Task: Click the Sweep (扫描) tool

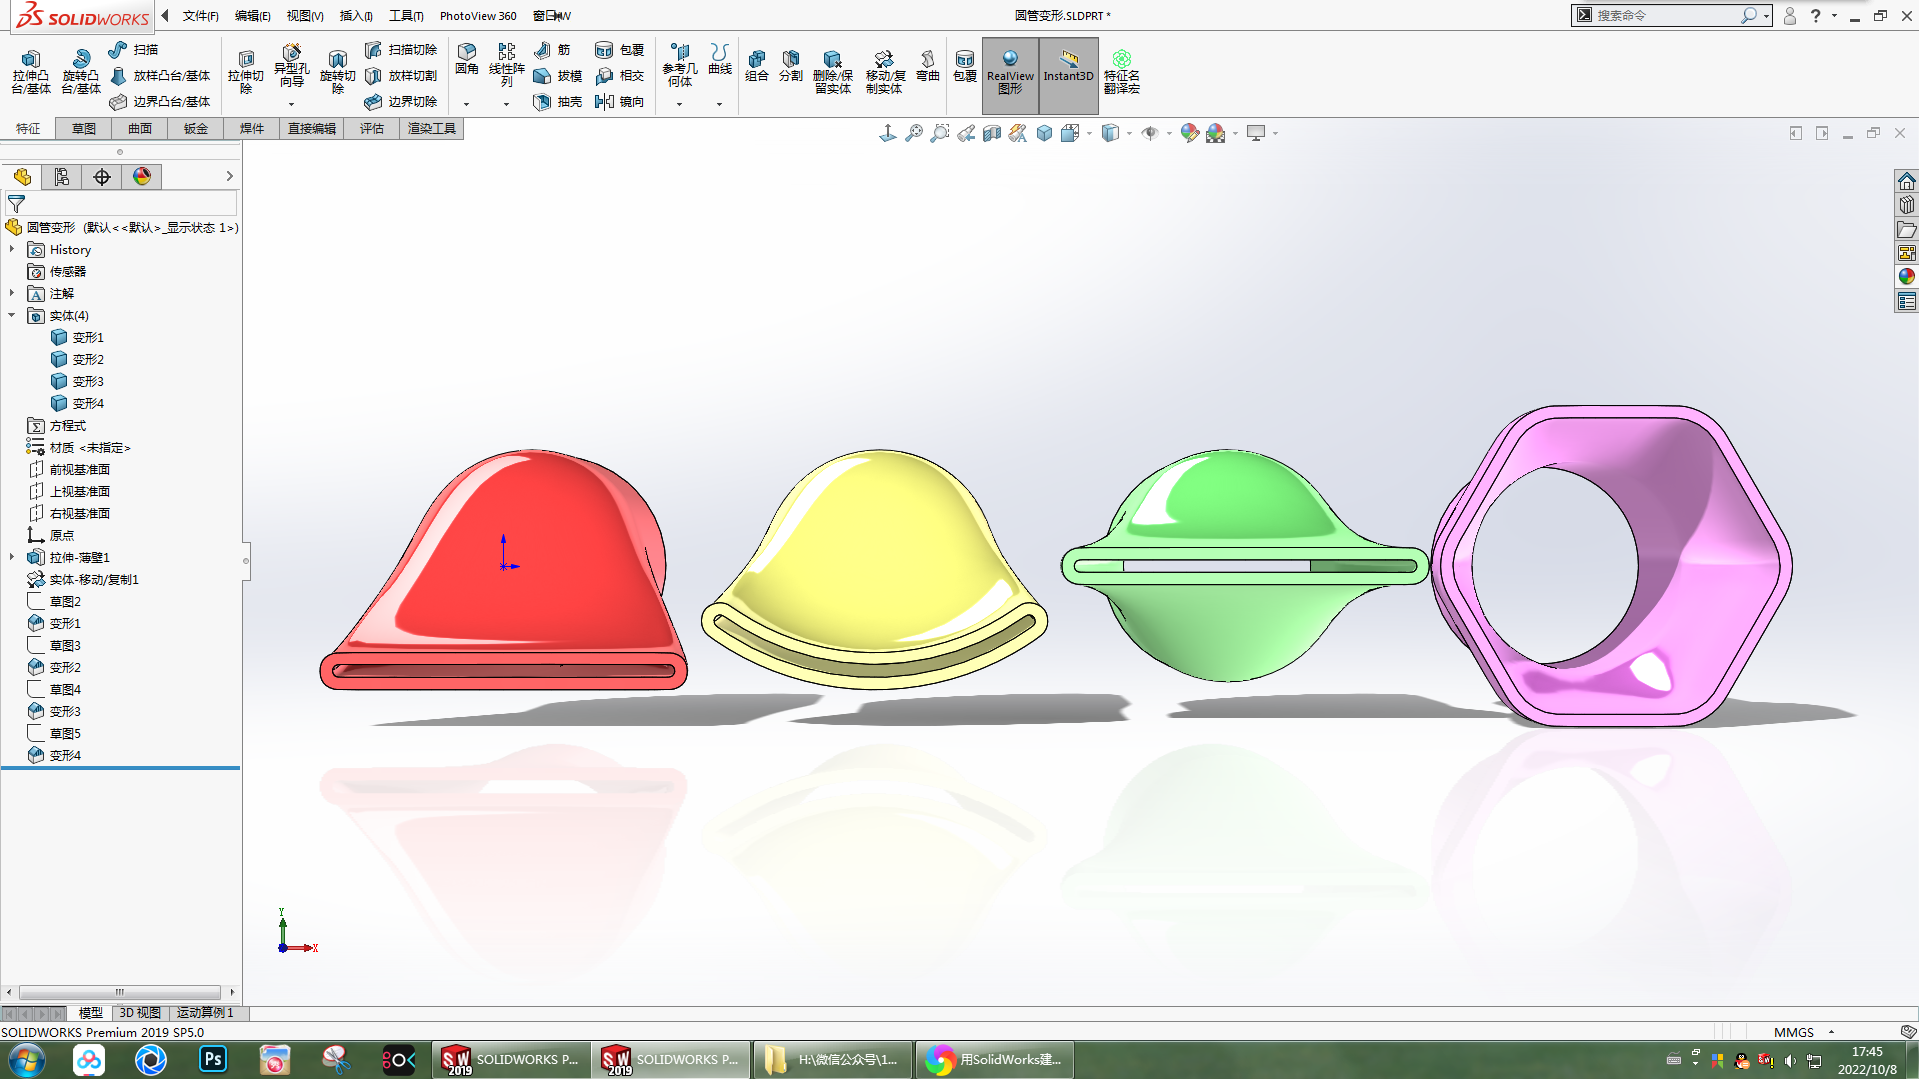Action: 133,49
